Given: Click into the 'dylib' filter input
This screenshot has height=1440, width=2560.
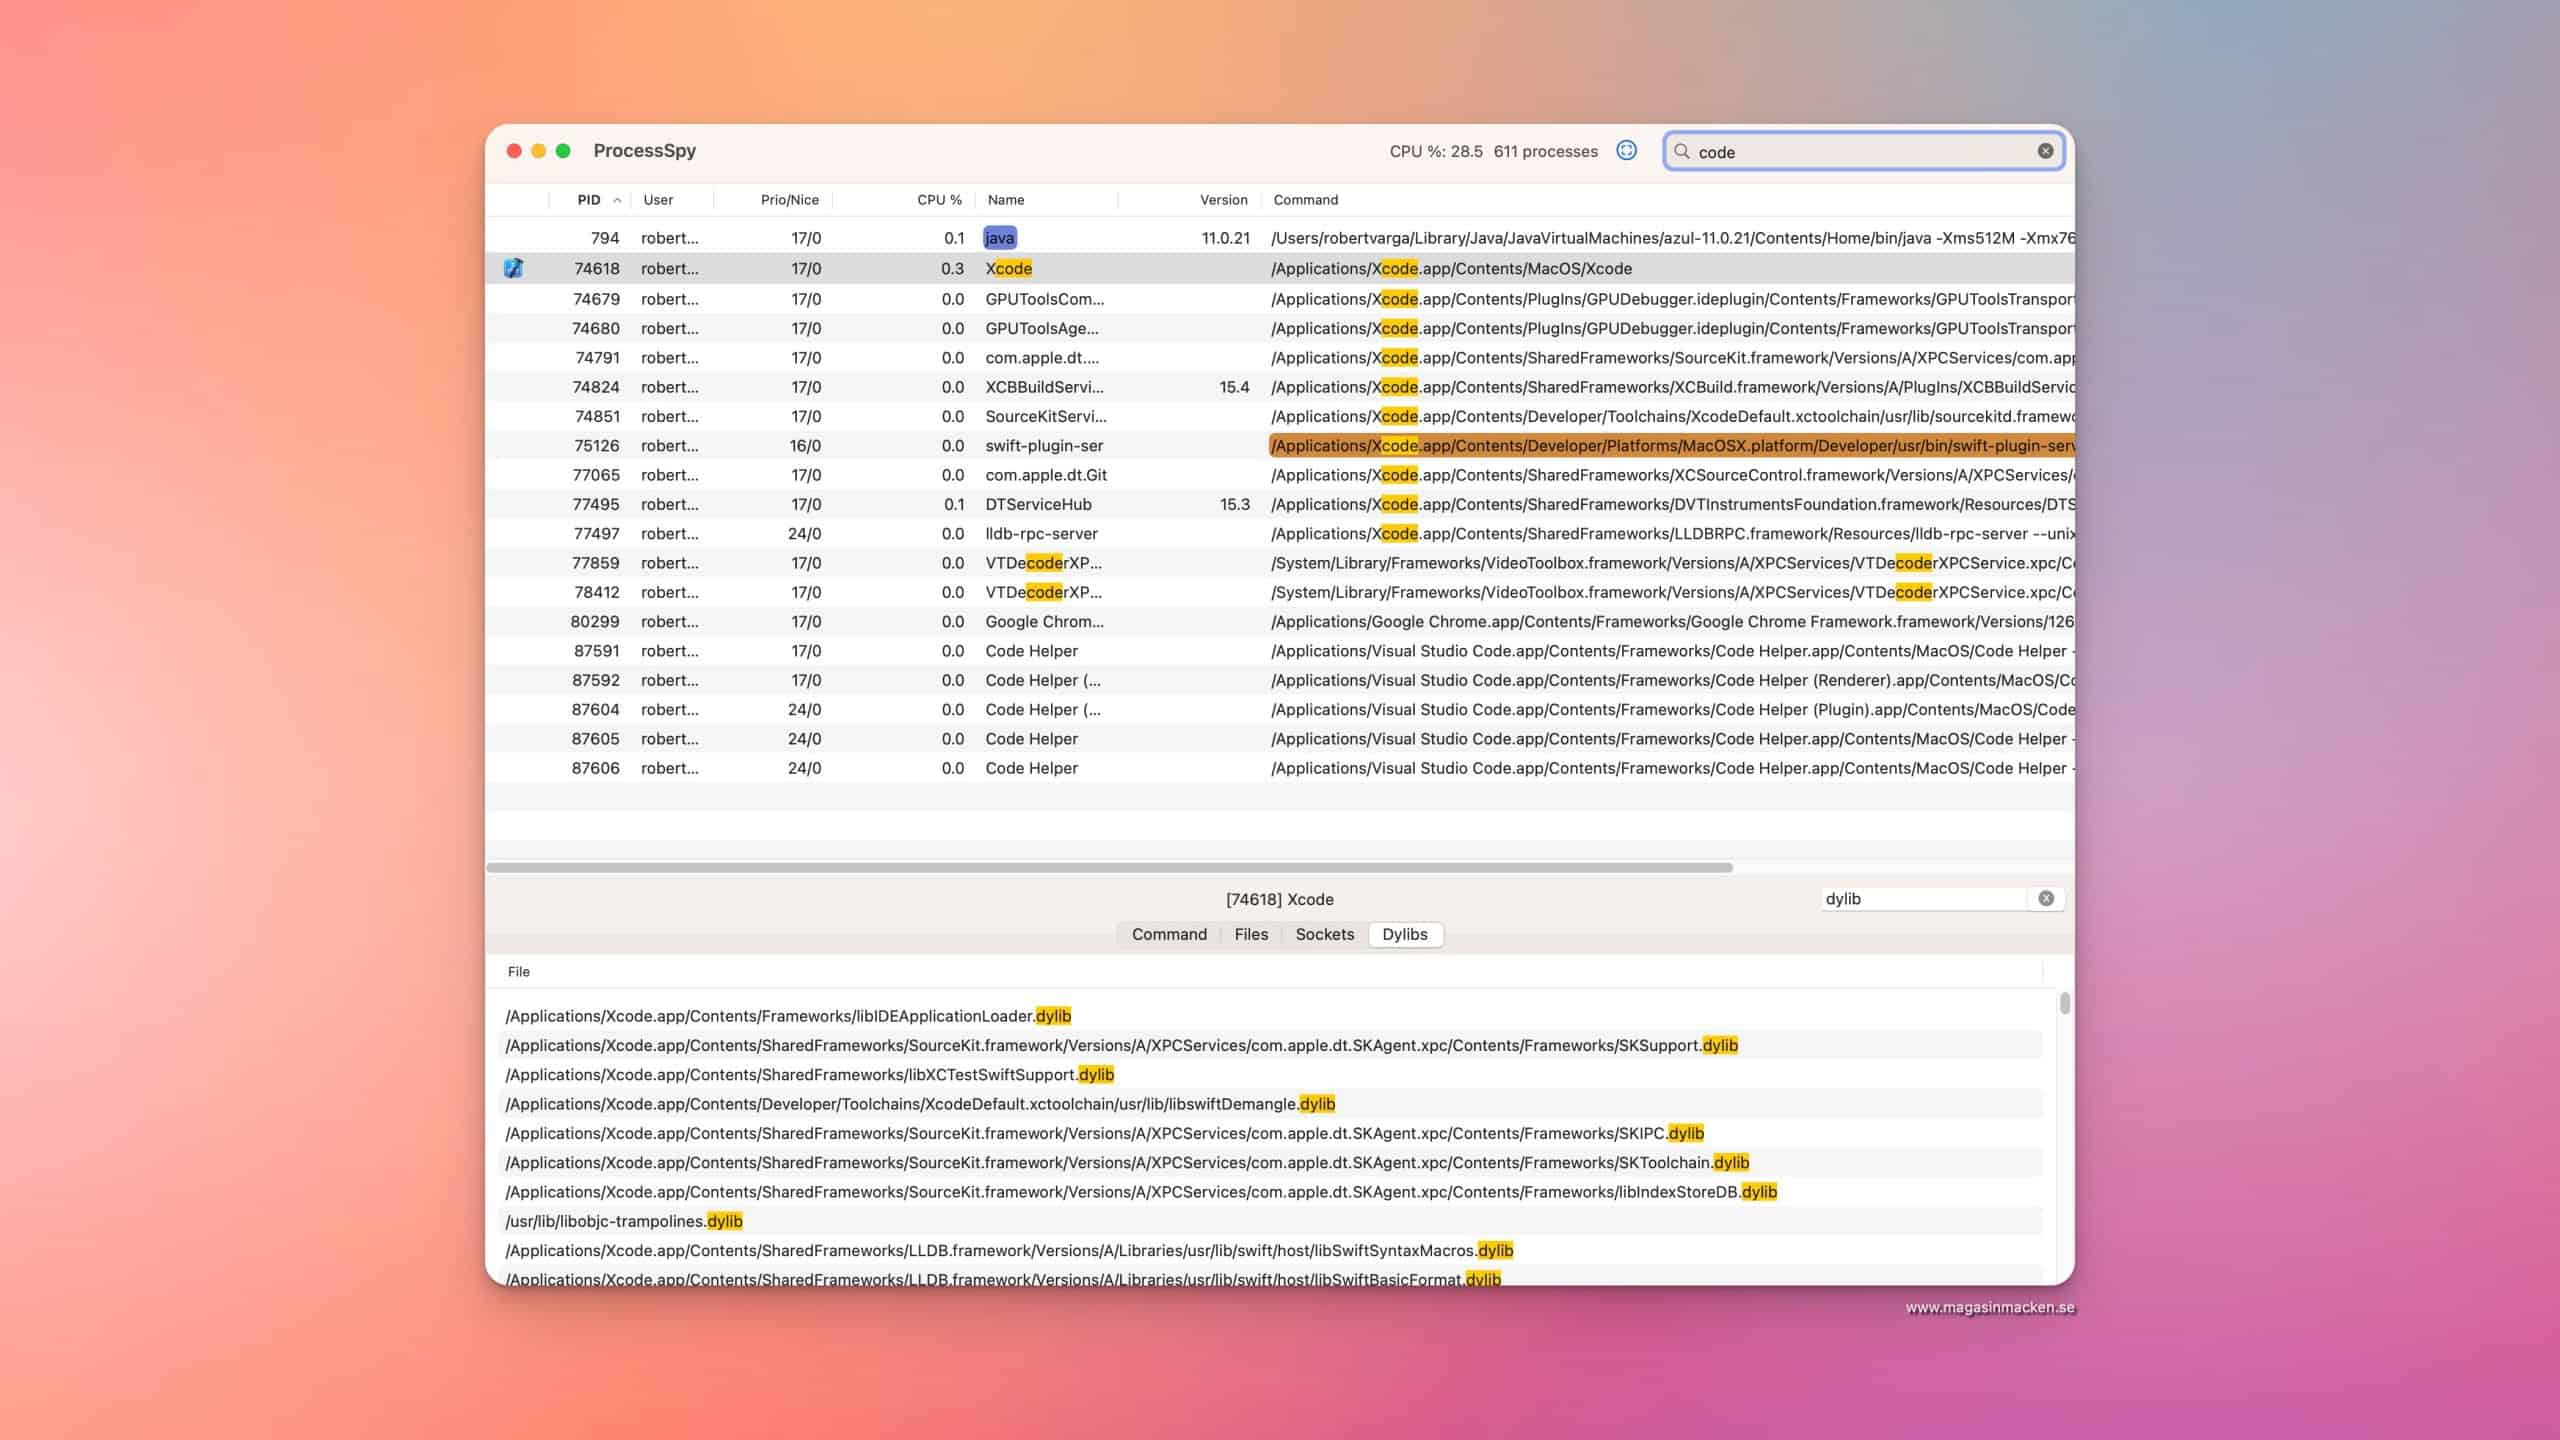Looking at the screenshot, I should (x=1924, y=898).
